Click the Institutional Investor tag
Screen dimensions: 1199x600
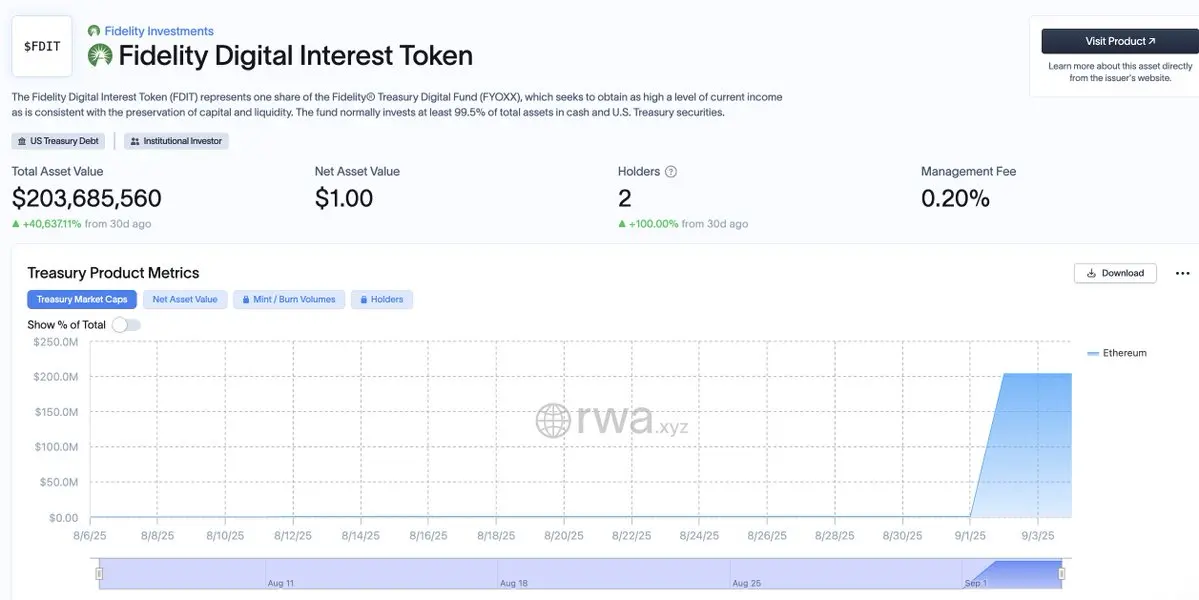pyautogui.click(x=177, y=141)
